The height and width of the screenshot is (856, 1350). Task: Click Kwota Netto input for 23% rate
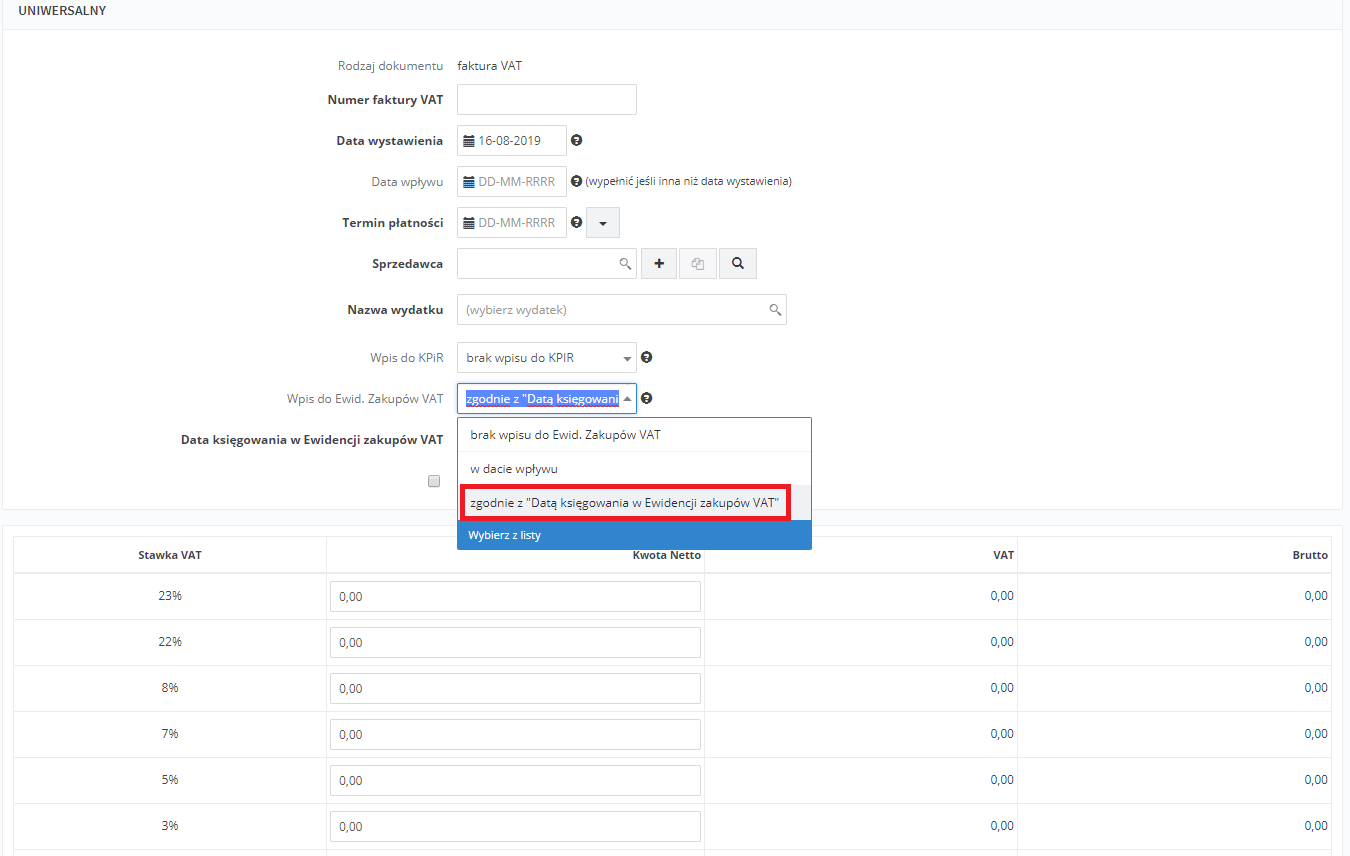point(515,596)
